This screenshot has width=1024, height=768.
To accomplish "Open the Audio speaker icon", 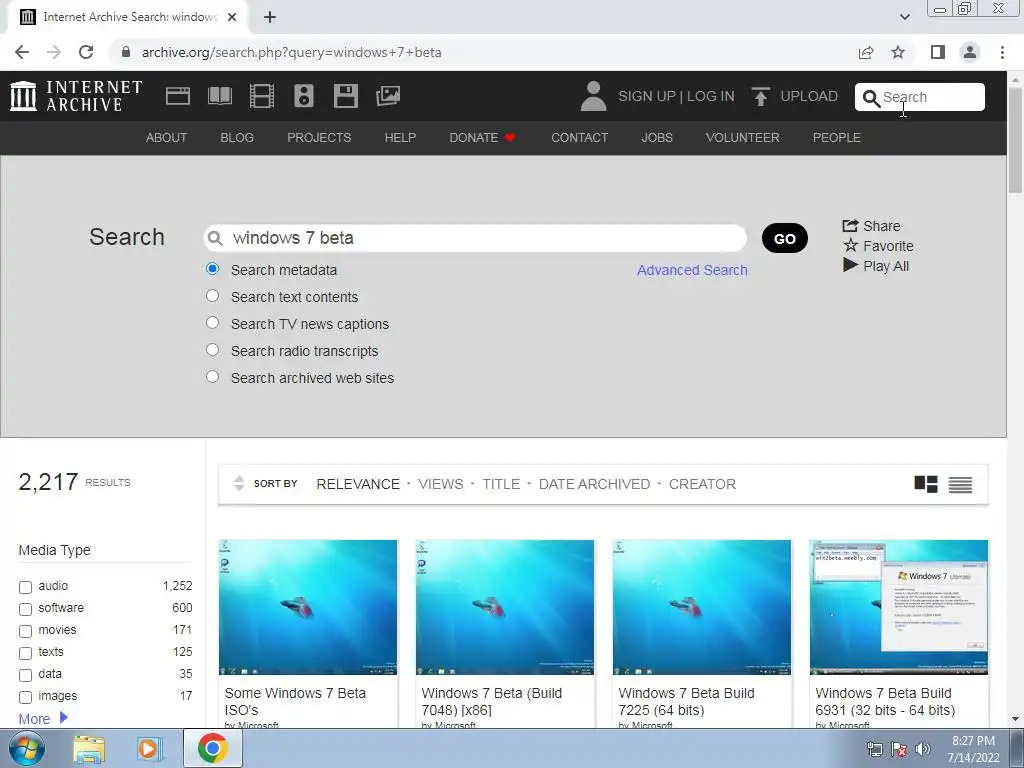I will click(x=304, y=96).
